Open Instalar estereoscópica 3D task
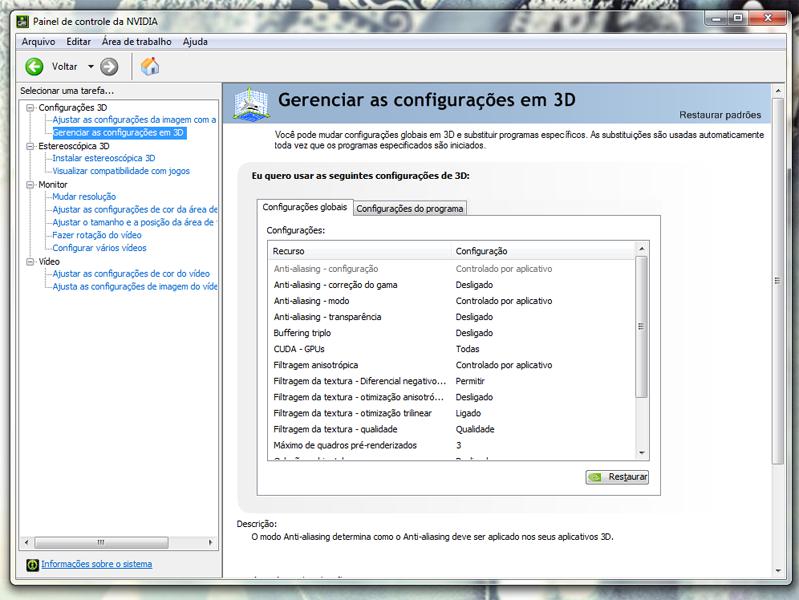The width and height of the screenshot is (799, 600). [103, 158]
